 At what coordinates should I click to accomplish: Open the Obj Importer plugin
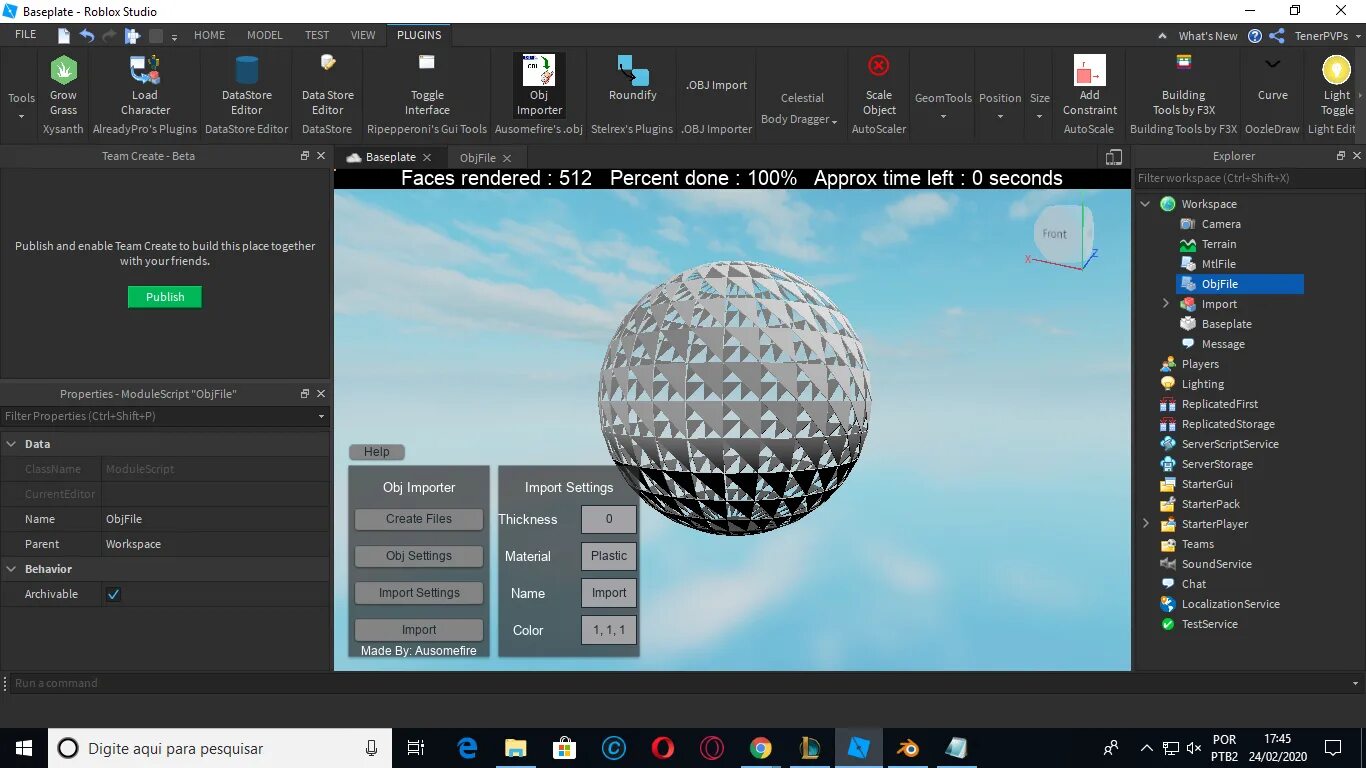[539, 84]
